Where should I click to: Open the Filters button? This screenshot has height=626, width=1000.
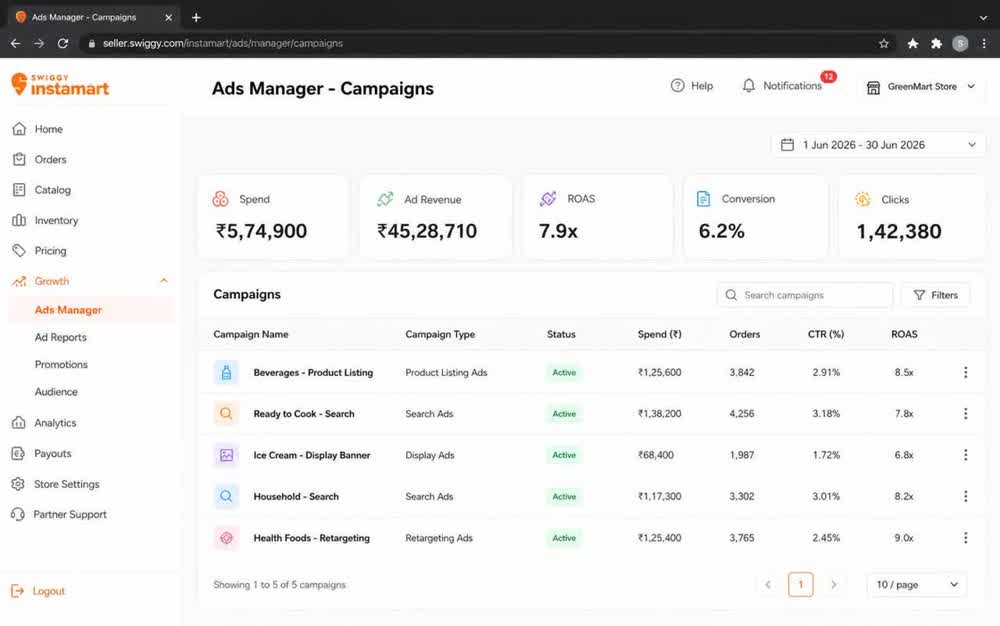click(x=936, y=295)
